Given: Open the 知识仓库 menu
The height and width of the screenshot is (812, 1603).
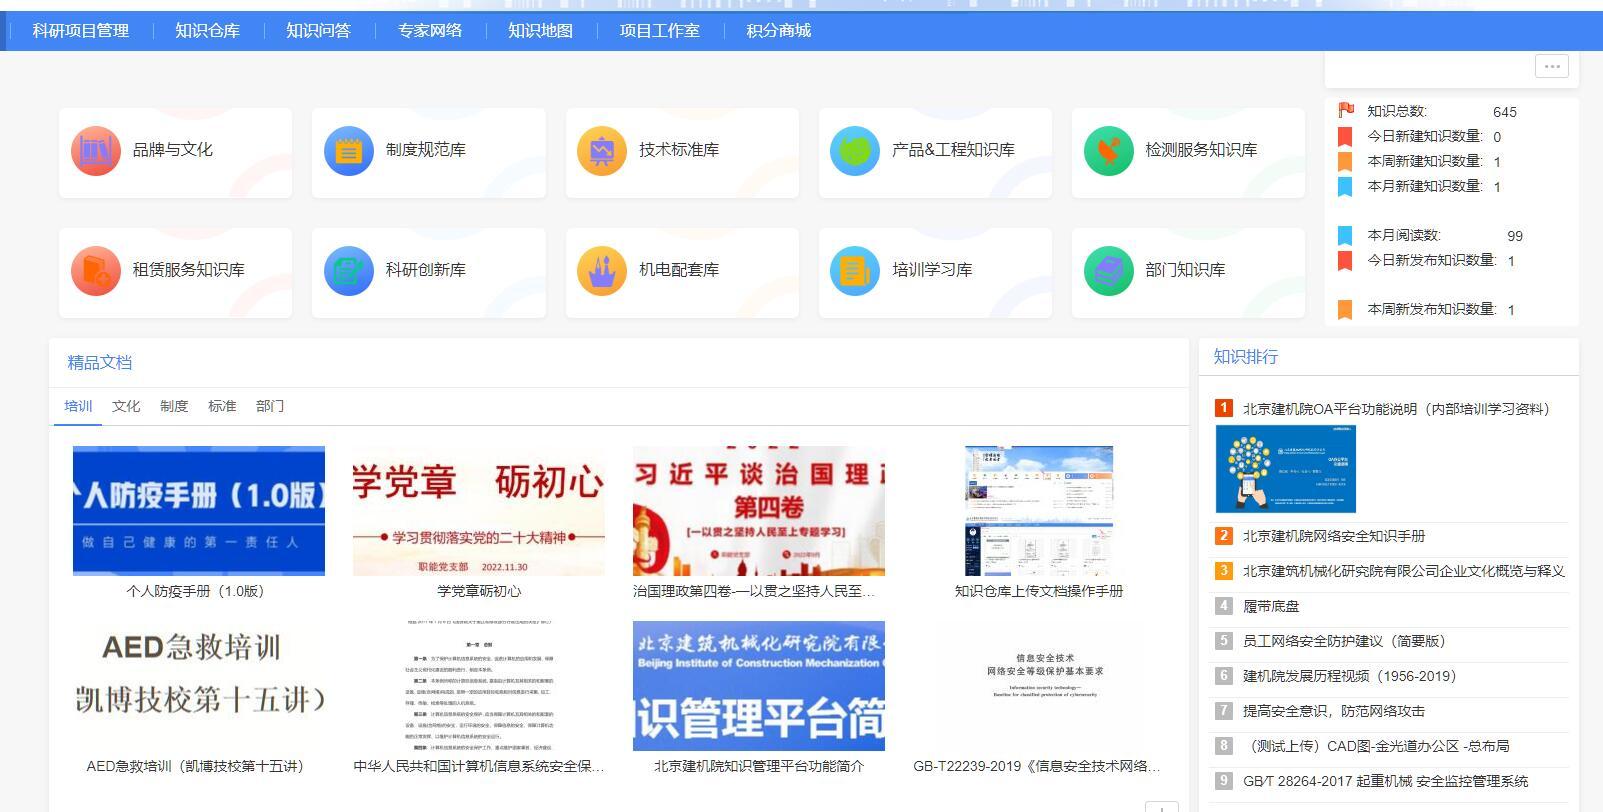Looking at the screenshot, I should pyautogui.click(x=207, y=31).
